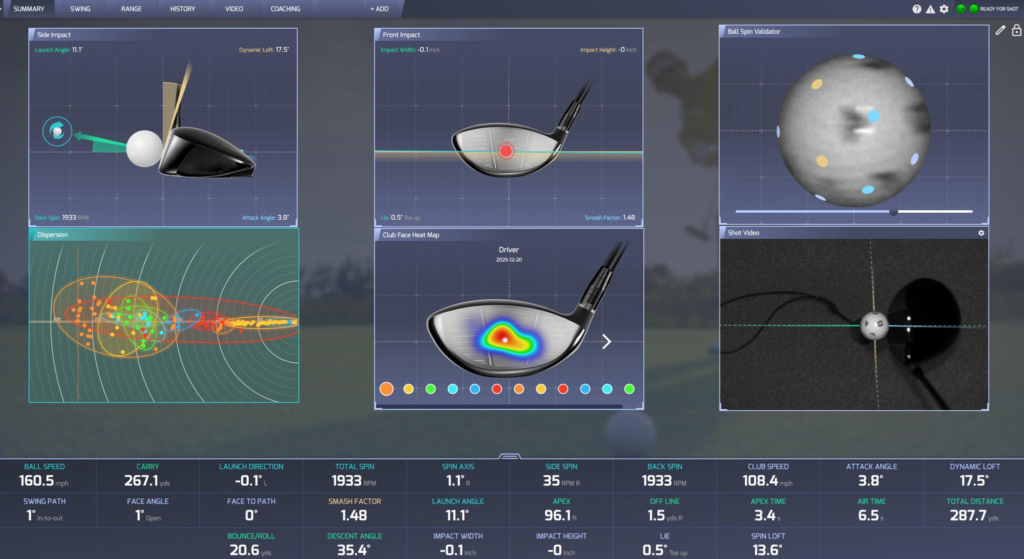Open the HISTORY tab

[182, 8]
